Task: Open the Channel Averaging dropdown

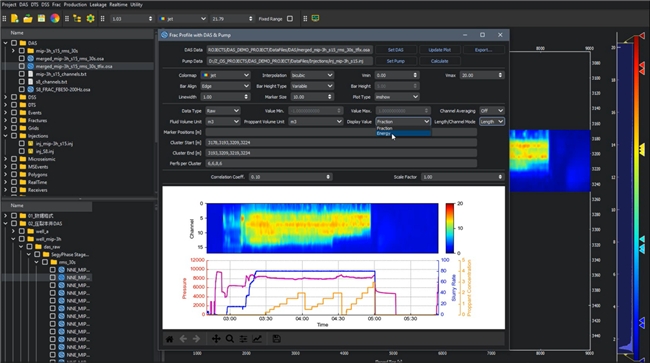Action: coord(492,111)
